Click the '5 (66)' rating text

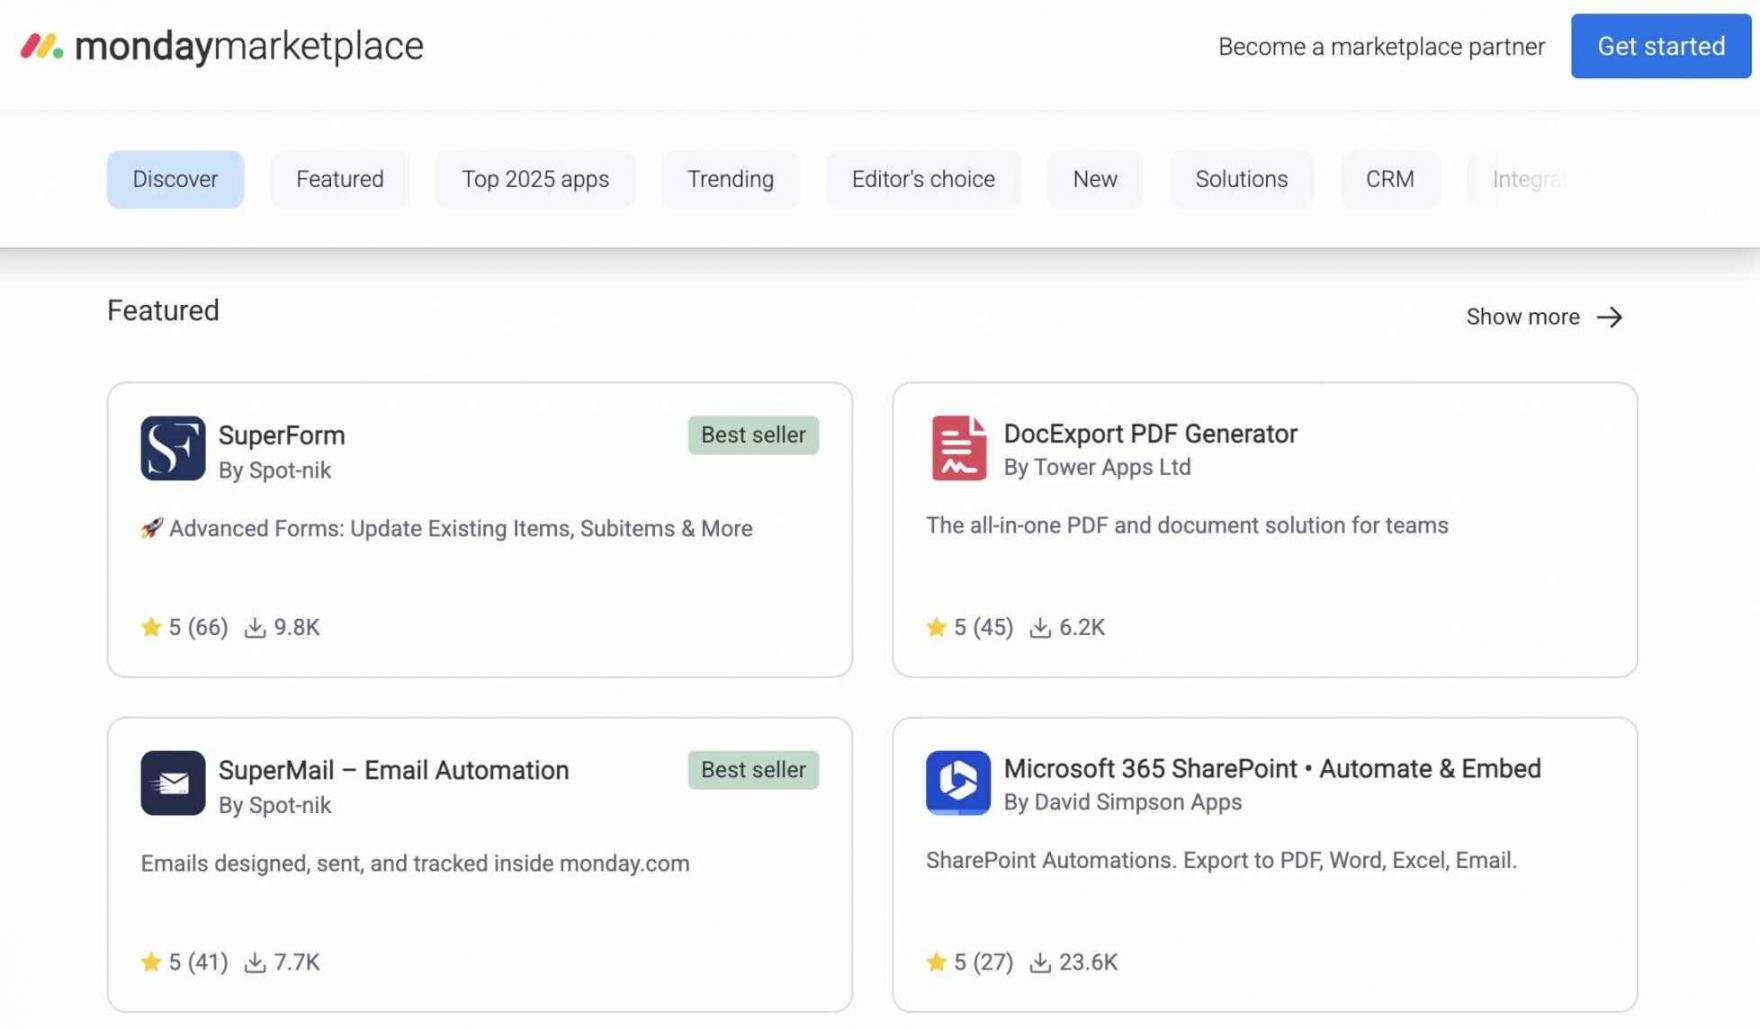coord(198,627)
